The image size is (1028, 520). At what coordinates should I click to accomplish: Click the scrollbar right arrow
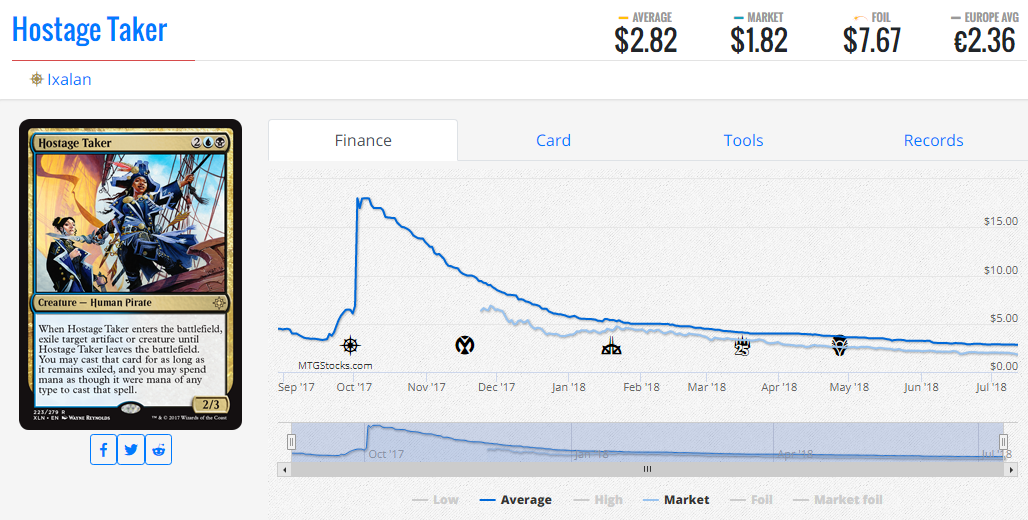[1011, 470]
